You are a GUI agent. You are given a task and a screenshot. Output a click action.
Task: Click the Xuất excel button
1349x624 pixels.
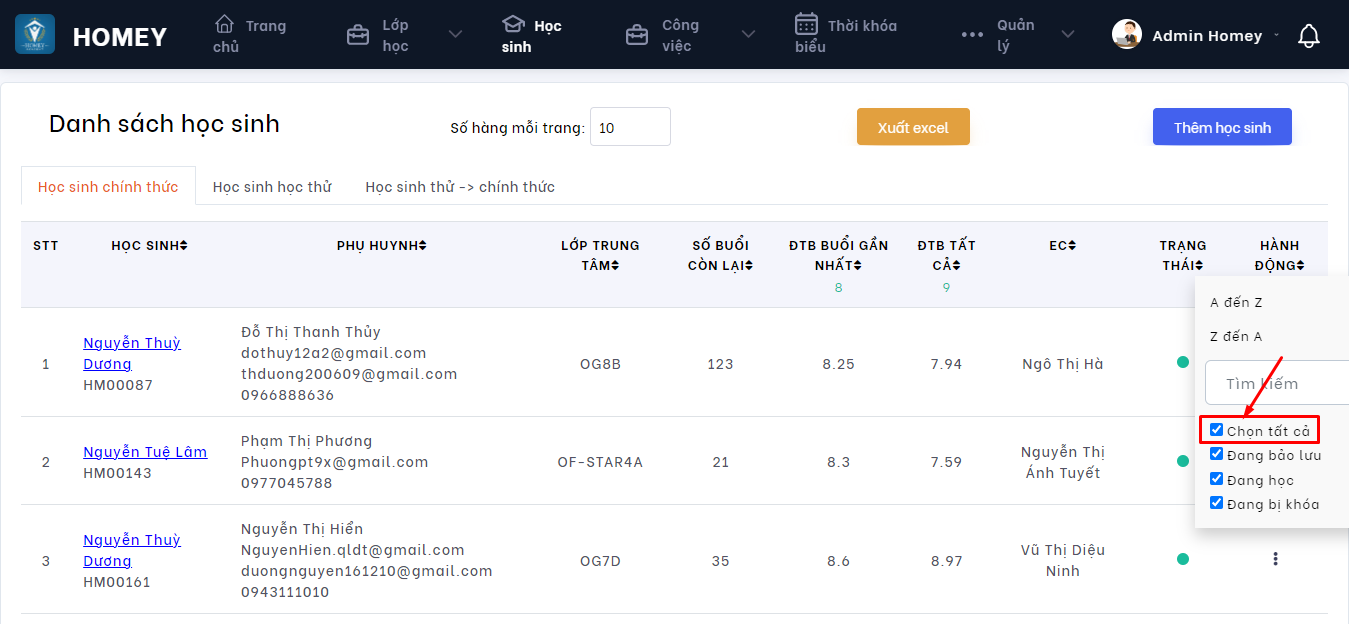pyautogui.click(x=913, y=127)
